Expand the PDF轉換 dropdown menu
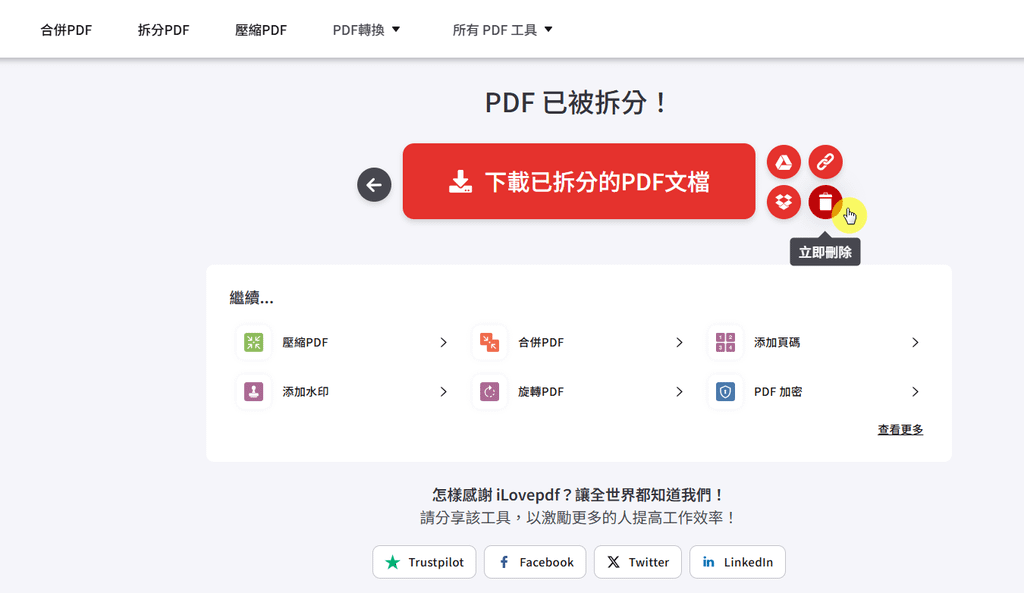This screenshot has width=1024, height=593. [366, 30]
